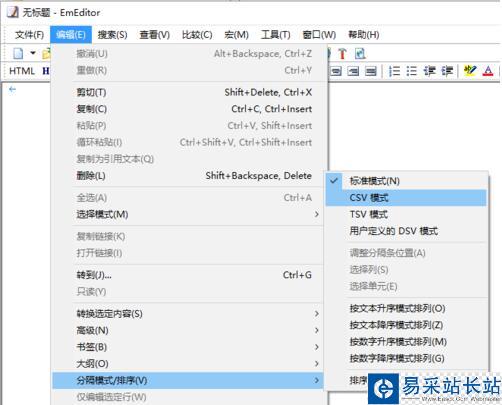This screenshot has height=405, width=502.
Task: Expand the 选择模式(M) submenu arrow
Action: [x=317, y=214]
